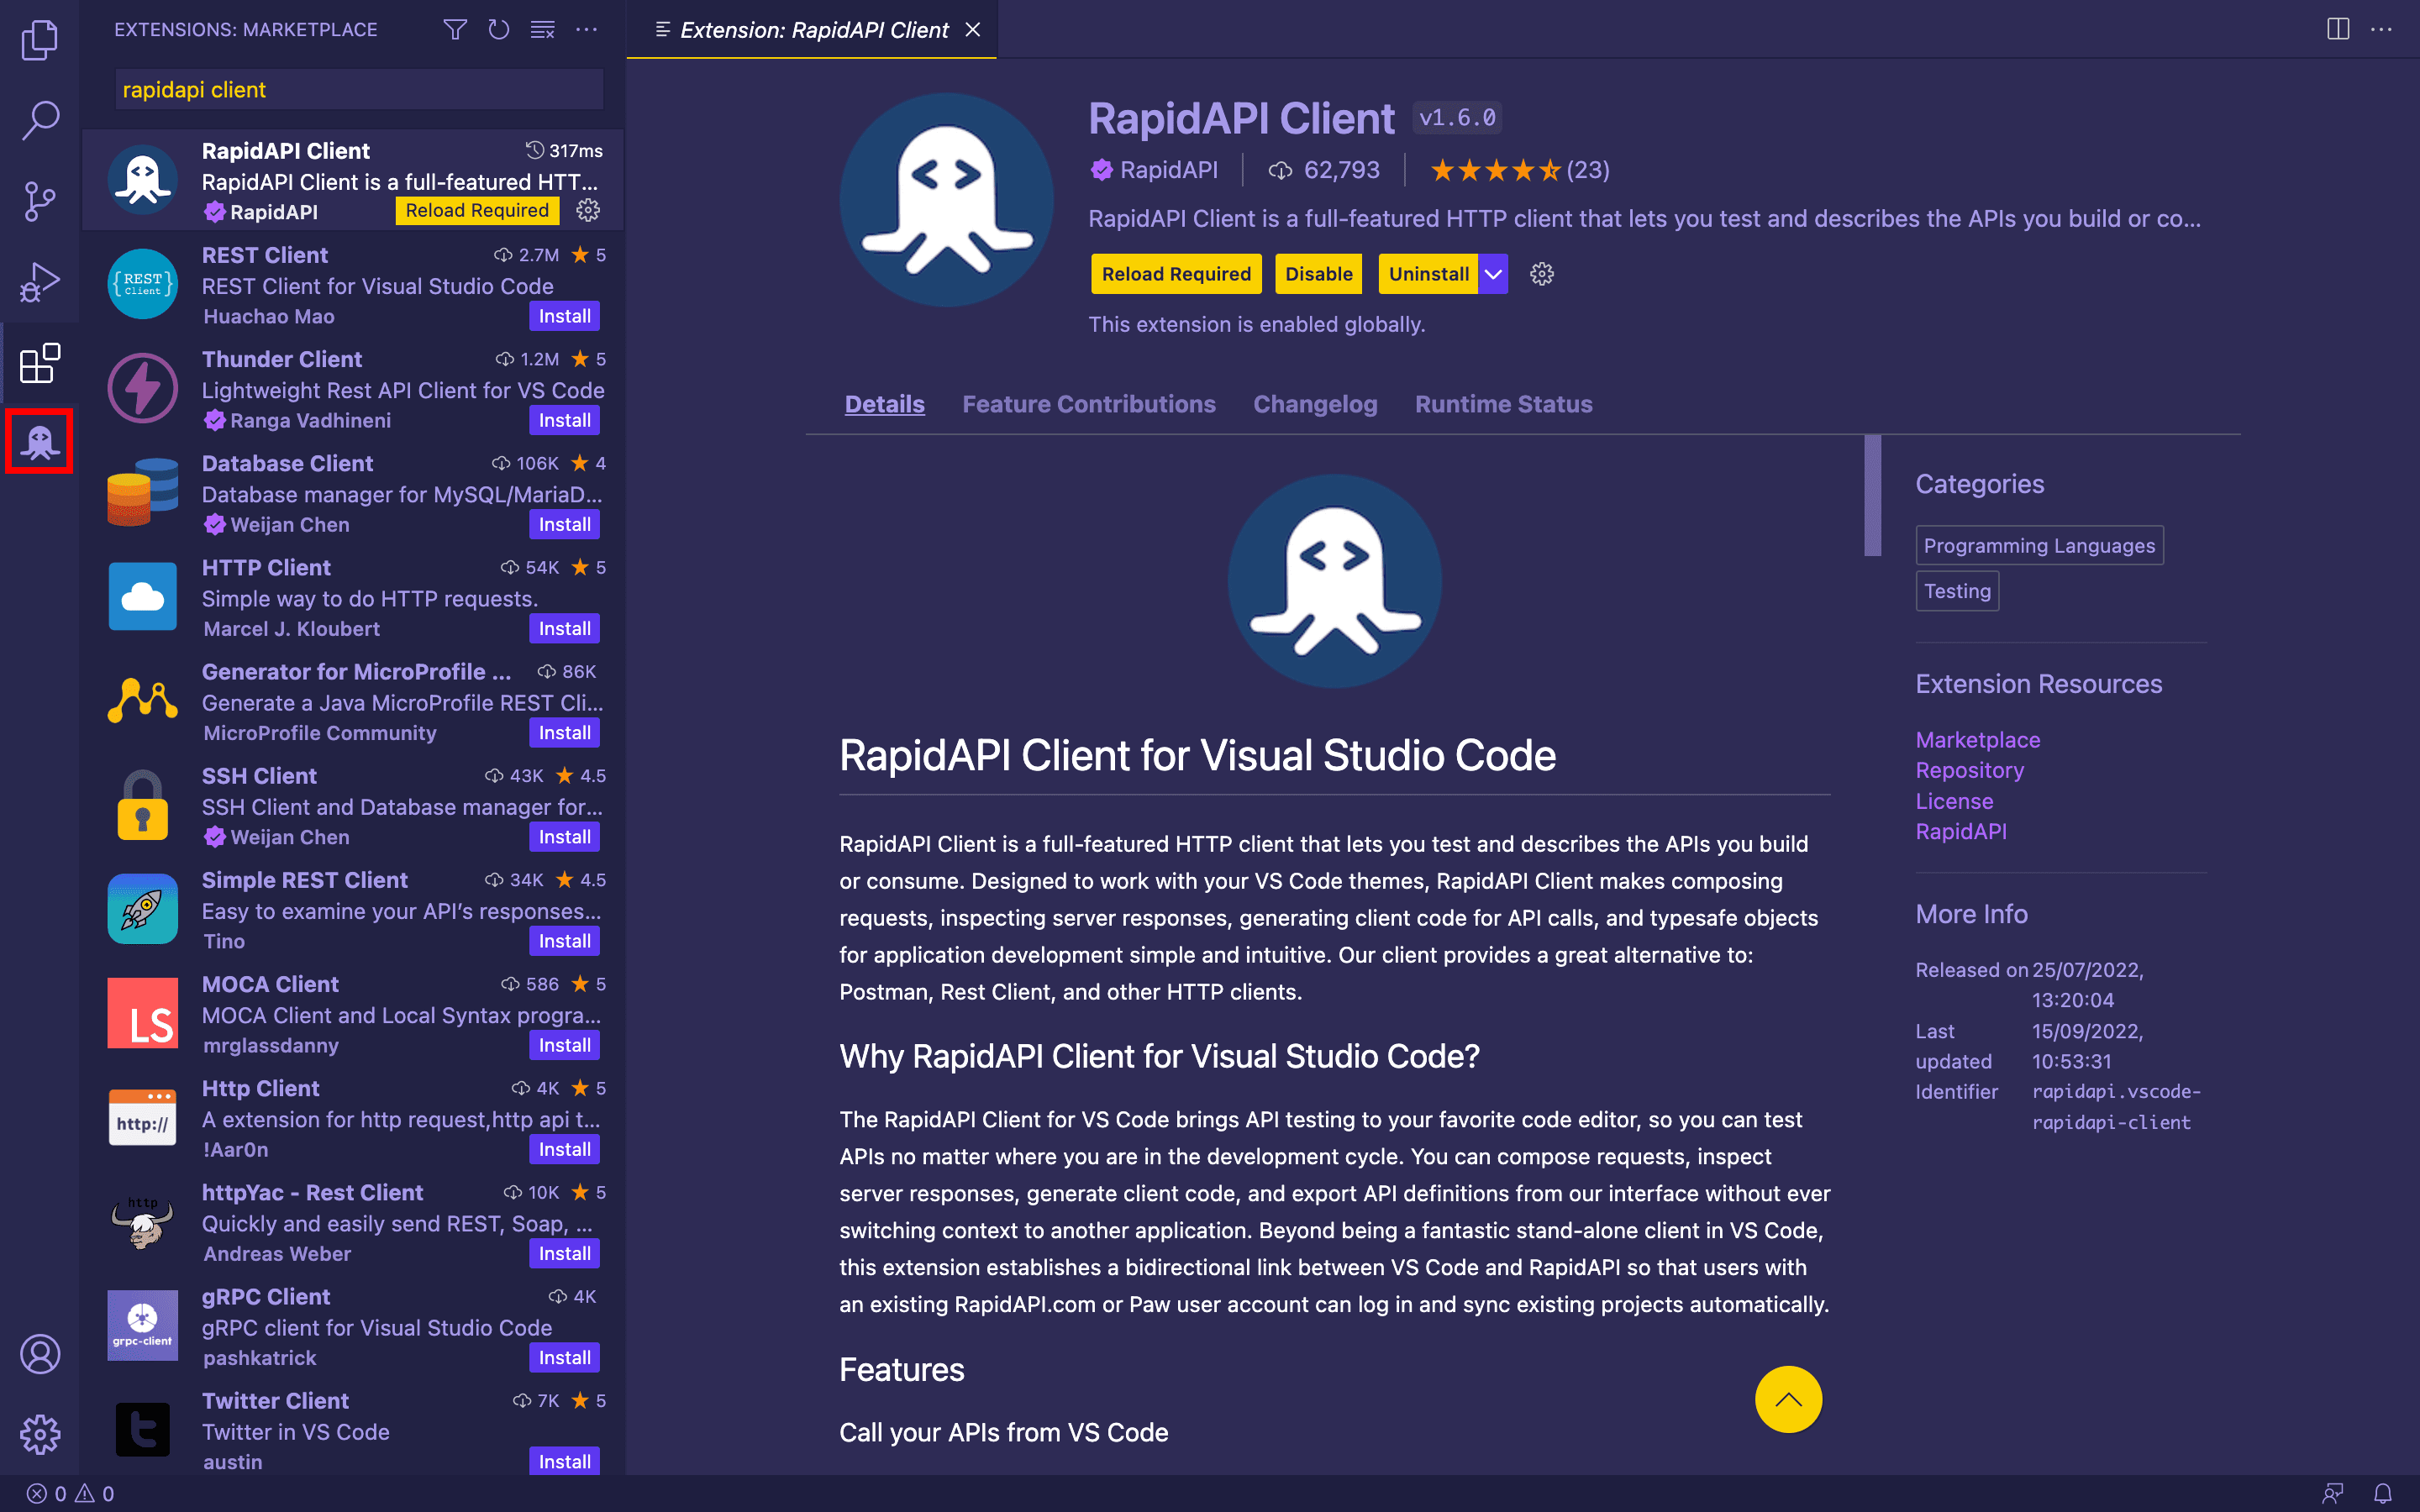Select the Database Client extension icon
Screen dimensions: 2420x1512
click(x=143, y=492)
